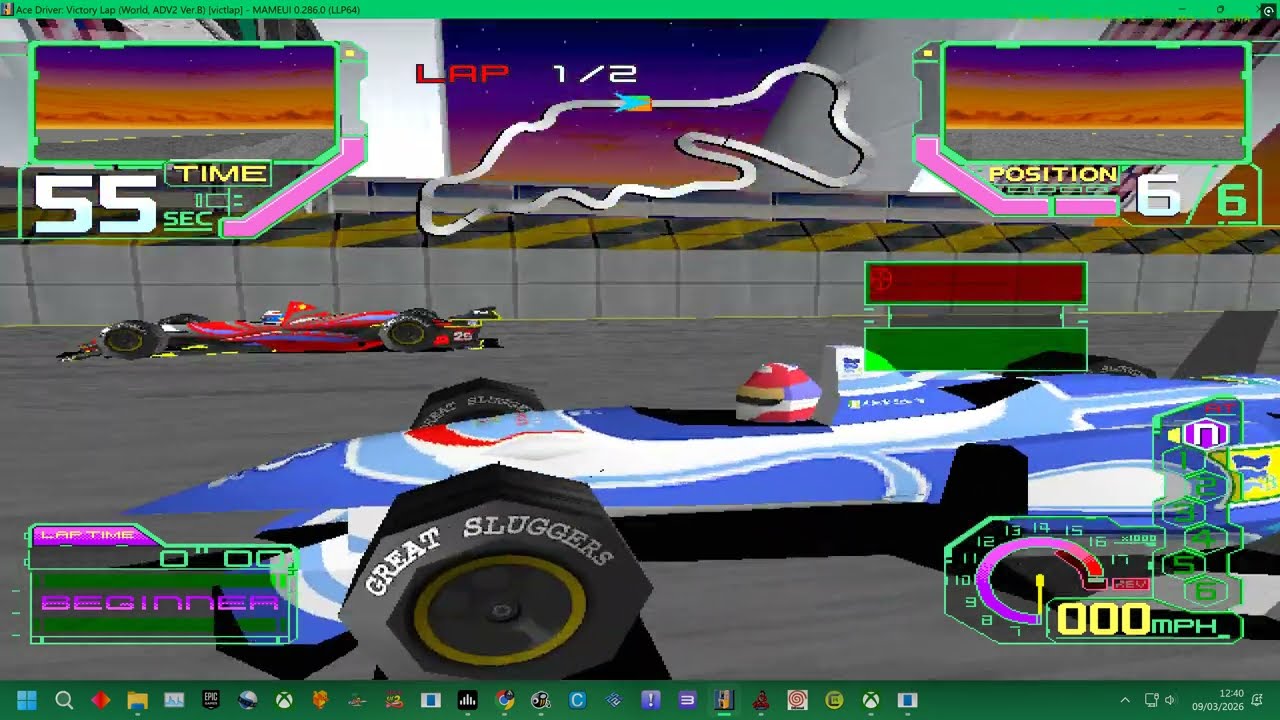Launch the orange spiral emulator icon
Viewport: 1280px width, 720px height.
tap(797, 700)
